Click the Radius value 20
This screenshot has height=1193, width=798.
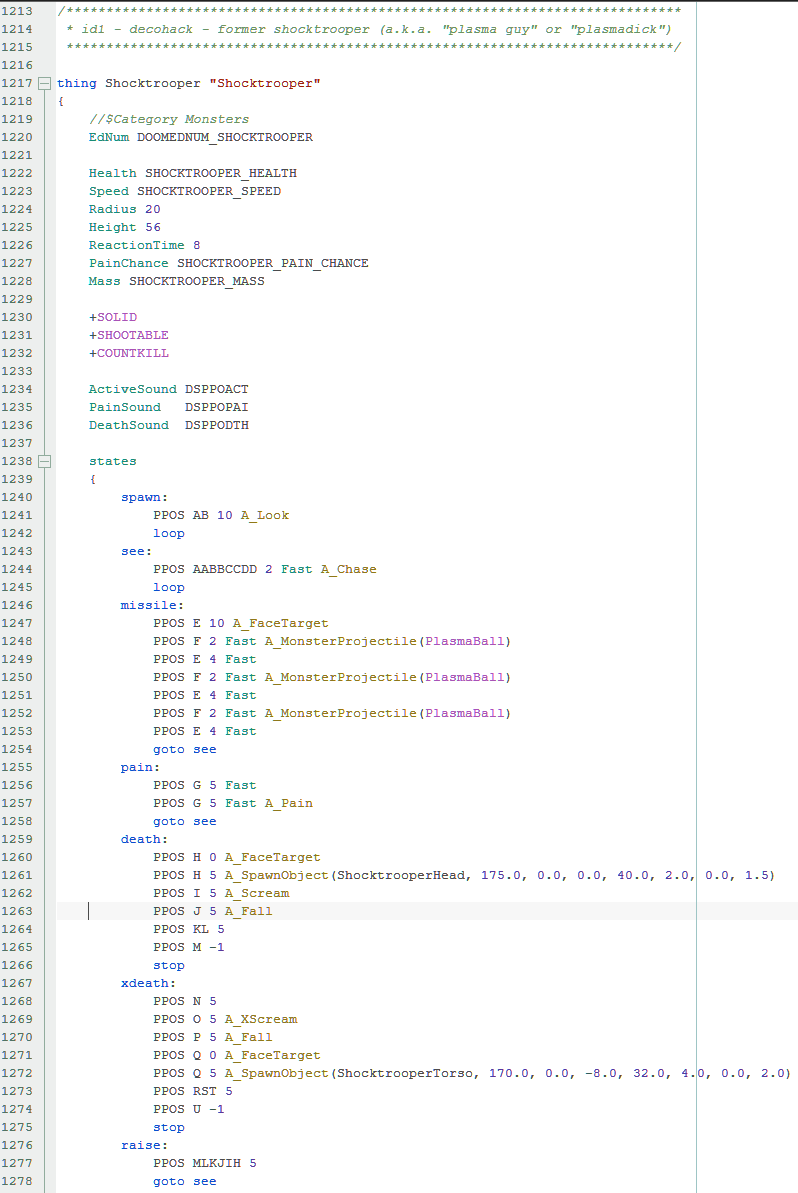click(x=153, y=209)
